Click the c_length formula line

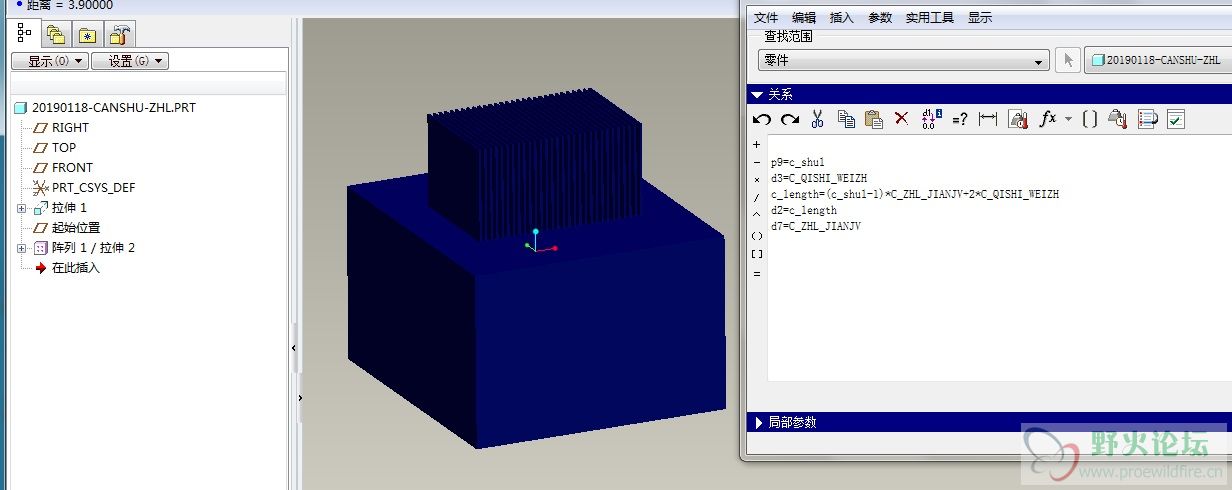[x=914, y=194]
